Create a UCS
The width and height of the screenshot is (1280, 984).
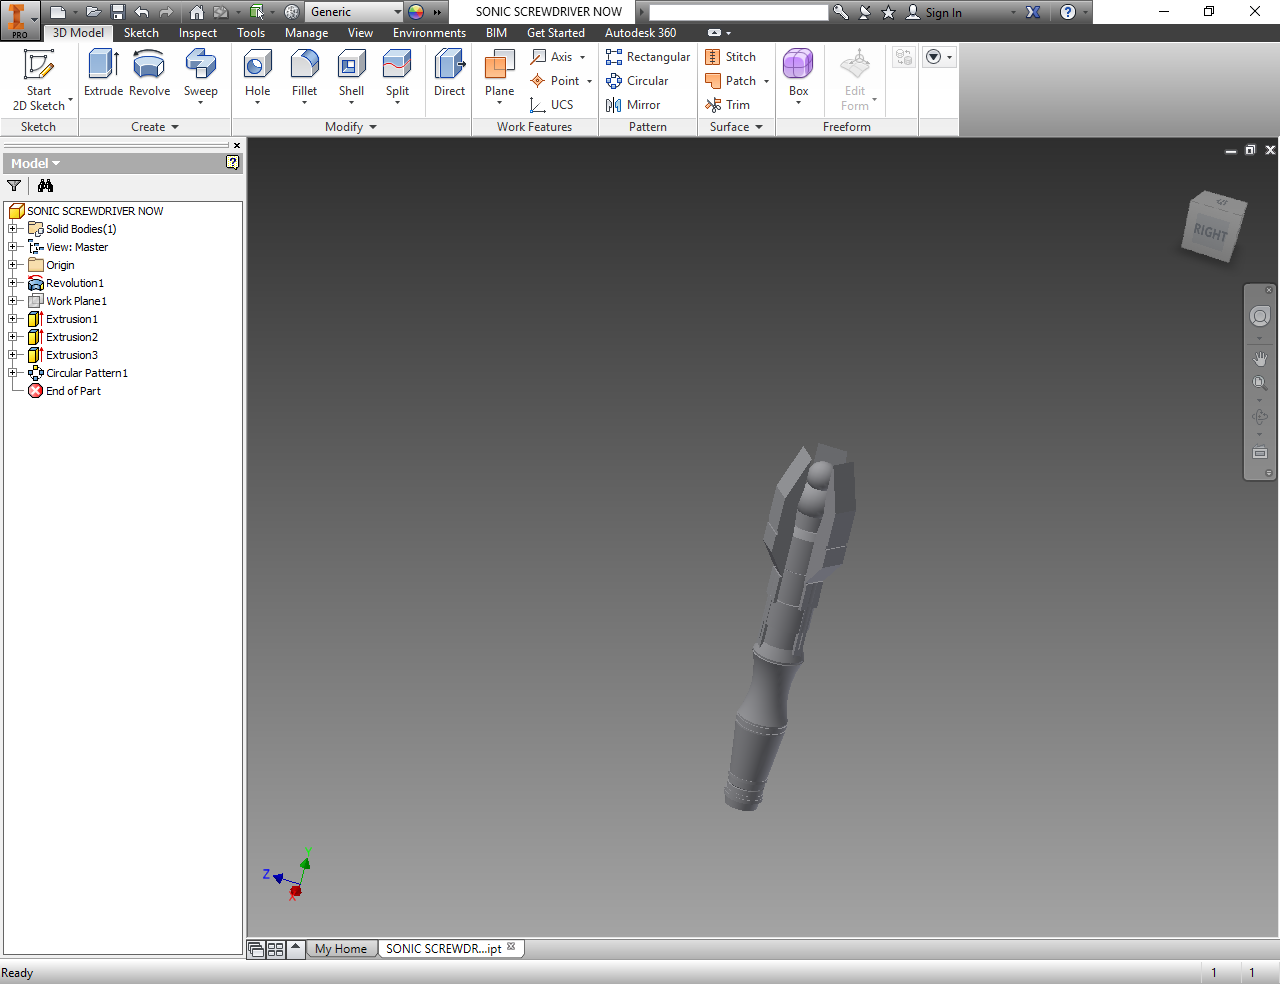pyautogui.click(x=552, y=105)
